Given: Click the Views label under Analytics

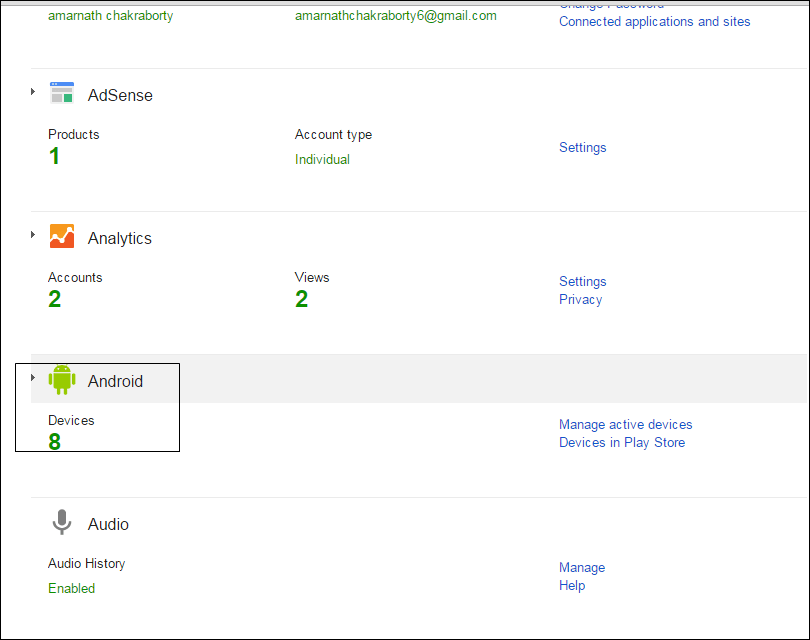Looking at the screenshot, I should coord(312,277).
